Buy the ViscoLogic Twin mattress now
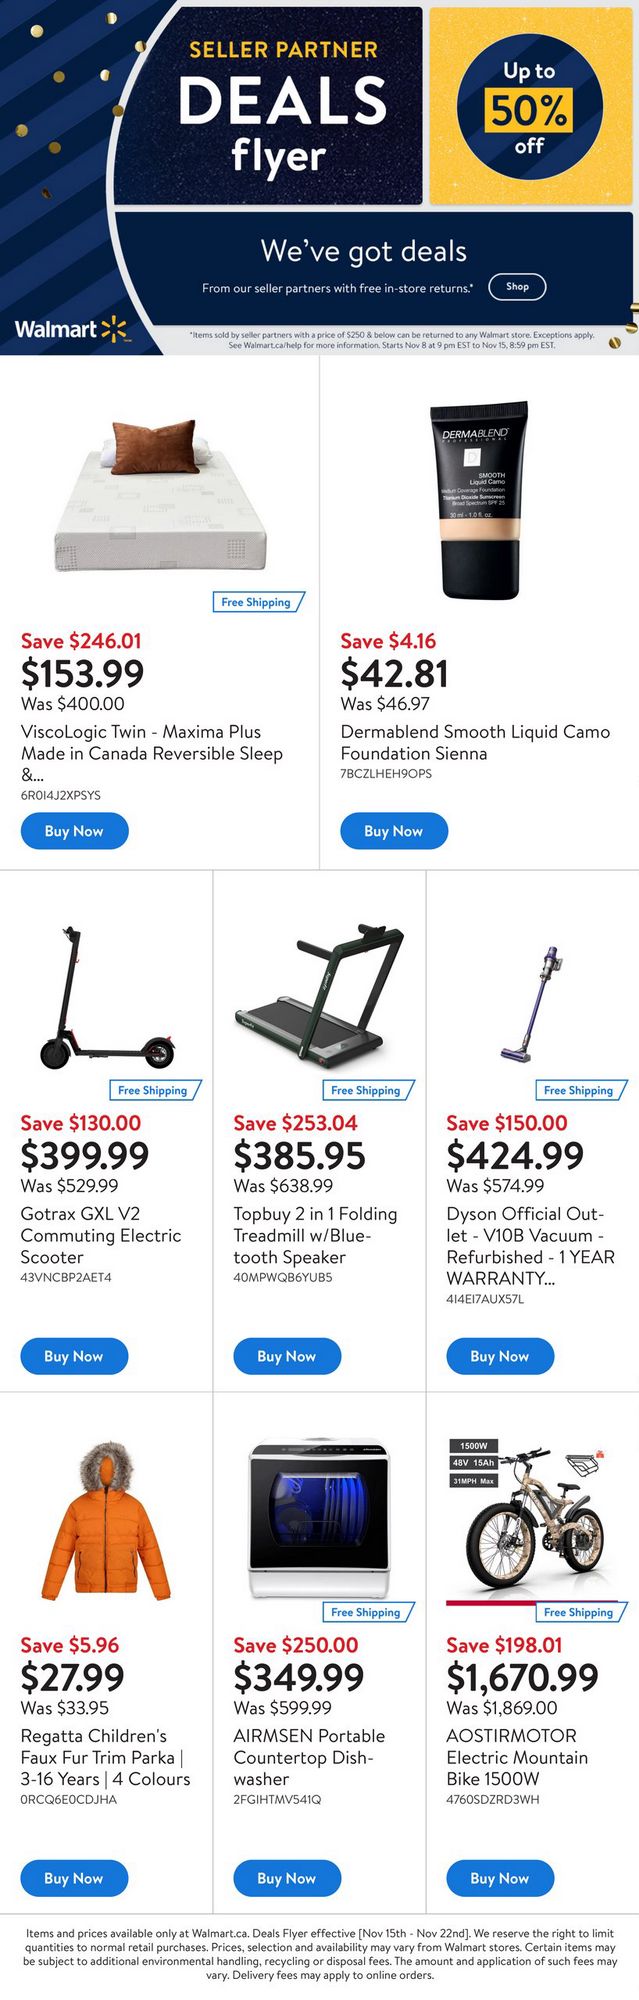639x2000 pixels. tap(74, 831)
